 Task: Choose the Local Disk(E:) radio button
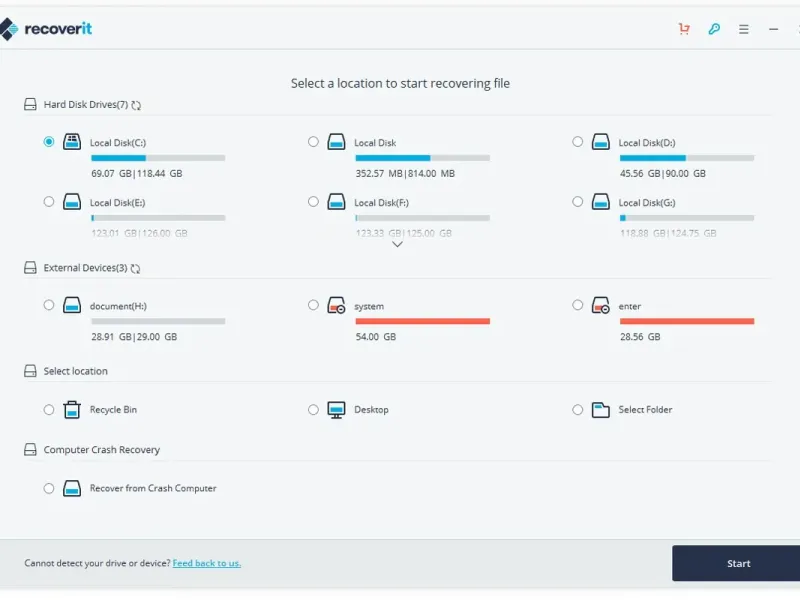click(49, 201)
